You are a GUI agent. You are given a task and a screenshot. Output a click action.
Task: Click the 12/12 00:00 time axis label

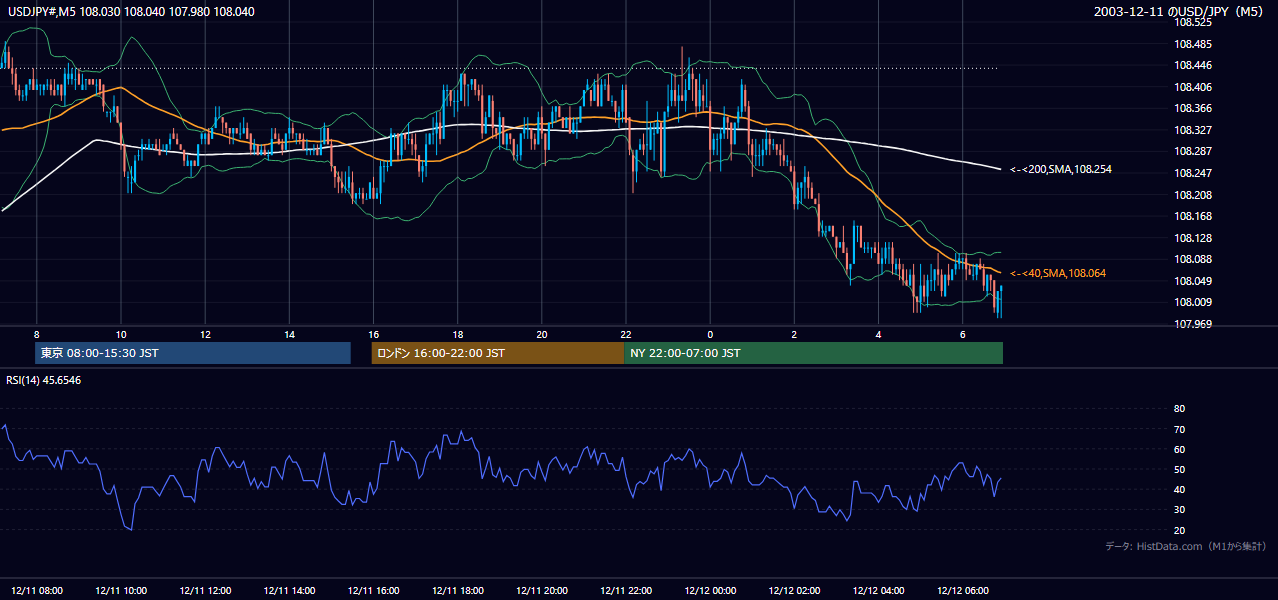(709, 591)
